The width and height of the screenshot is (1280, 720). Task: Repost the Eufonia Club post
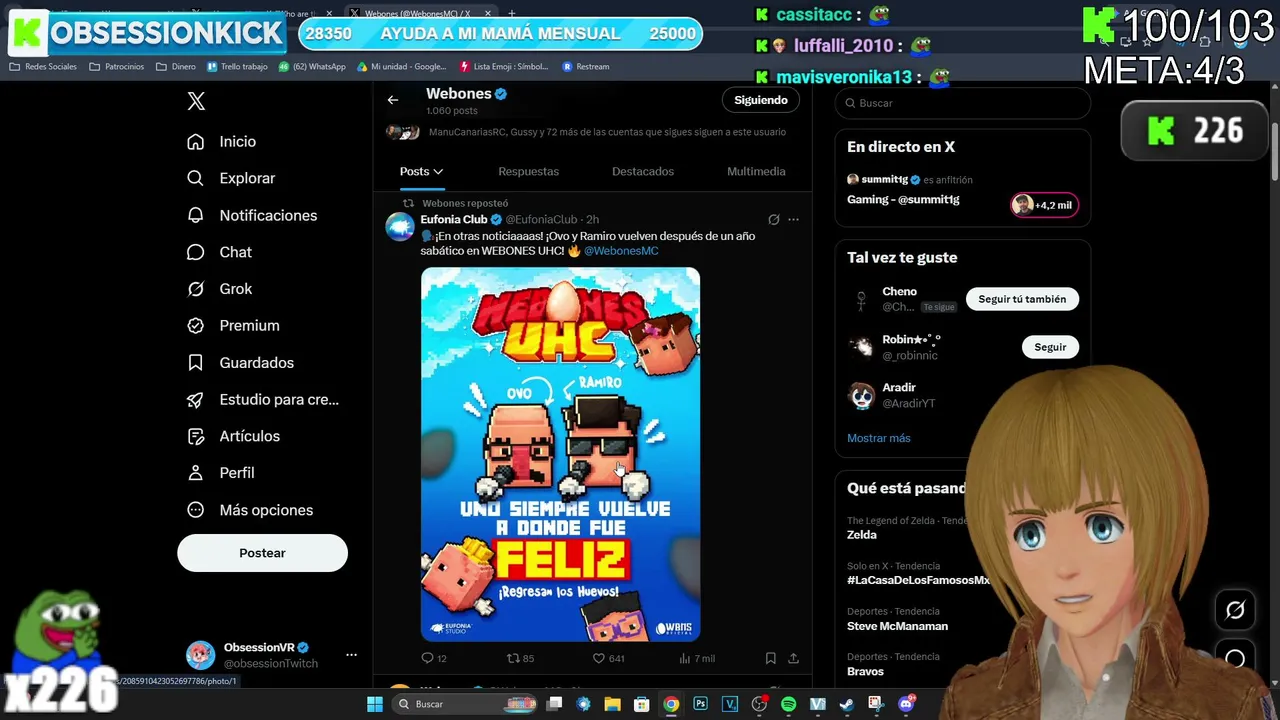(520, 658)
